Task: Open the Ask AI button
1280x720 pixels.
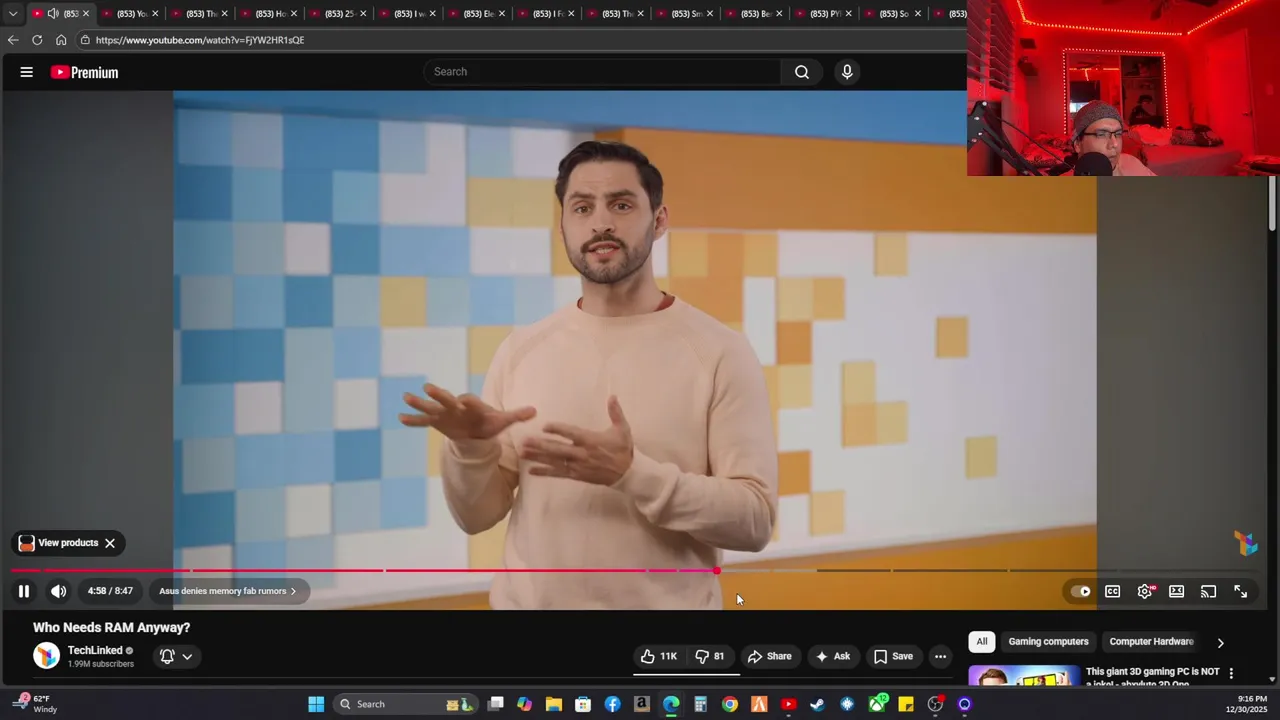Action: [832, 656]
